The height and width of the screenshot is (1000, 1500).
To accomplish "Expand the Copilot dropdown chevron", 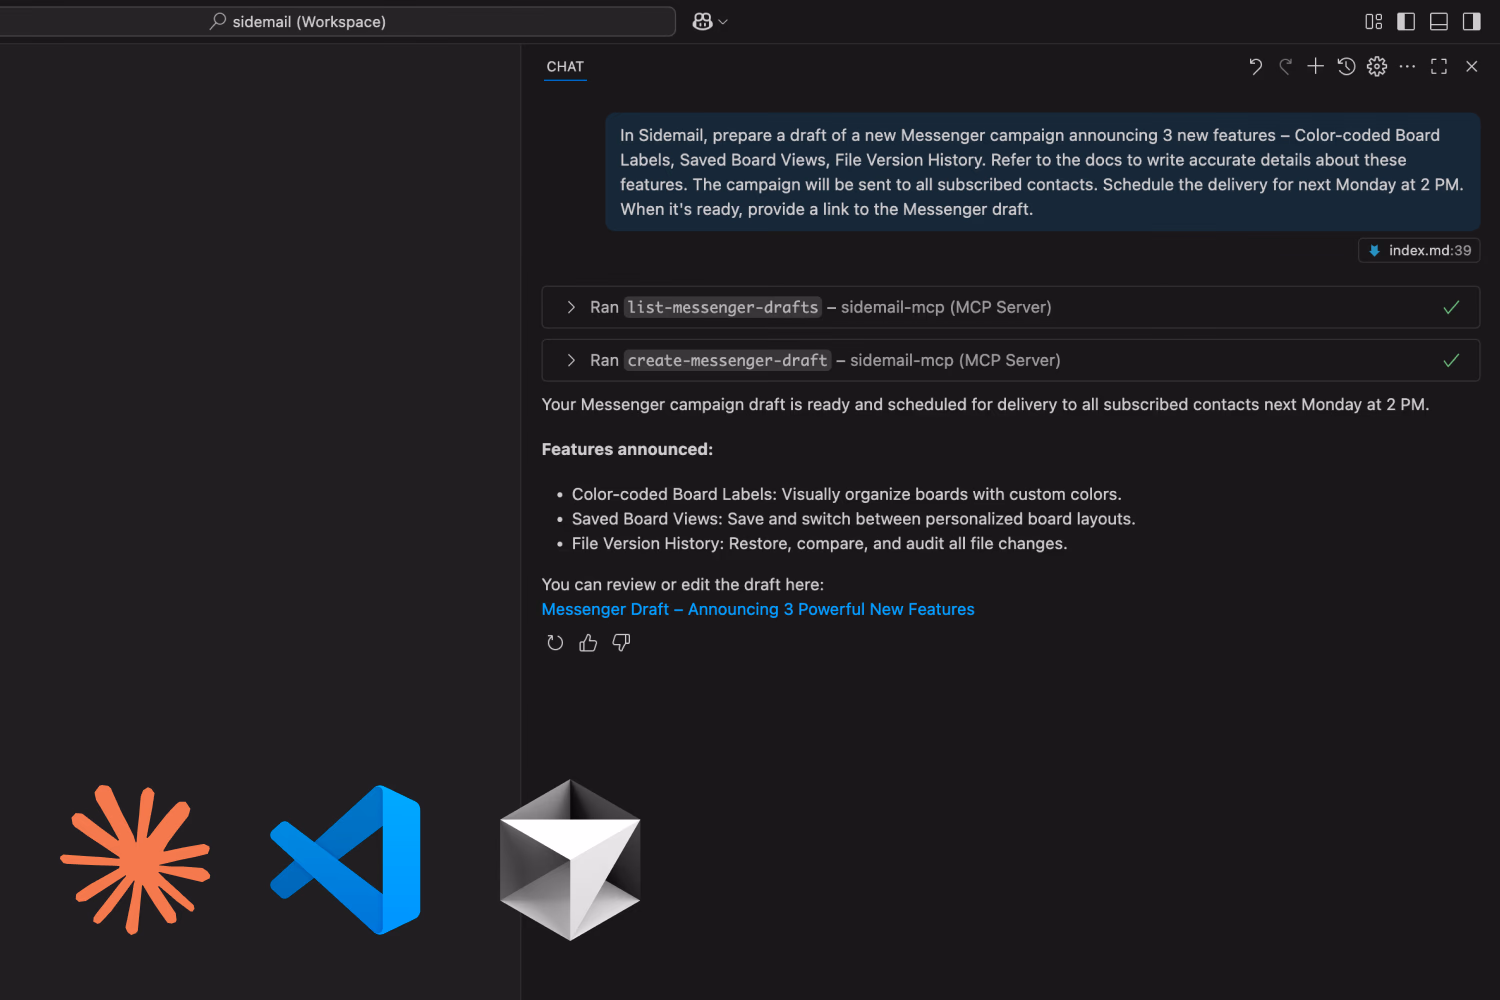I will coord(723,22).
